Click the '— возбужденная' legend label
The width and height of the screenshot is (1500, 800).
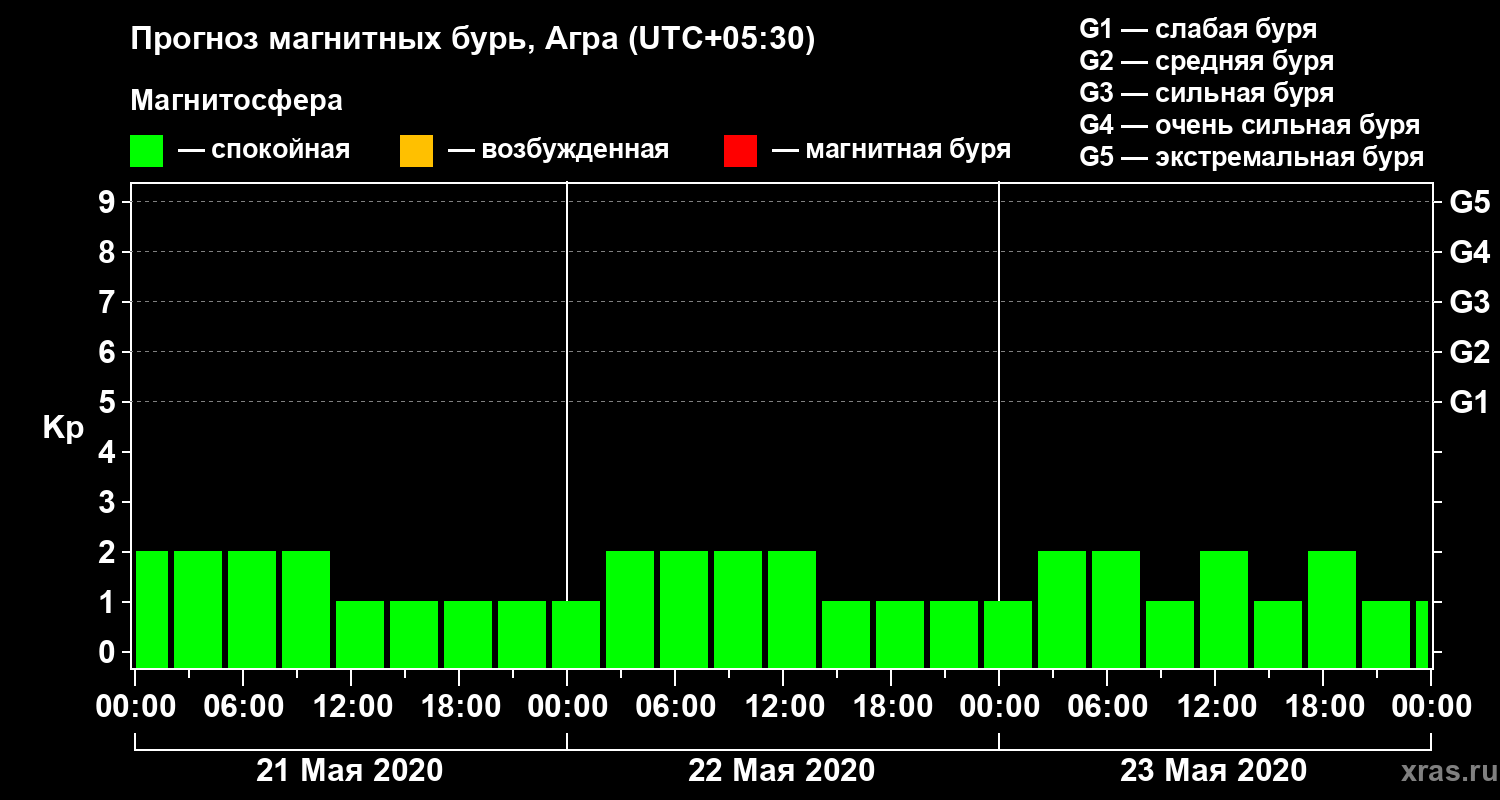point(558,150)
